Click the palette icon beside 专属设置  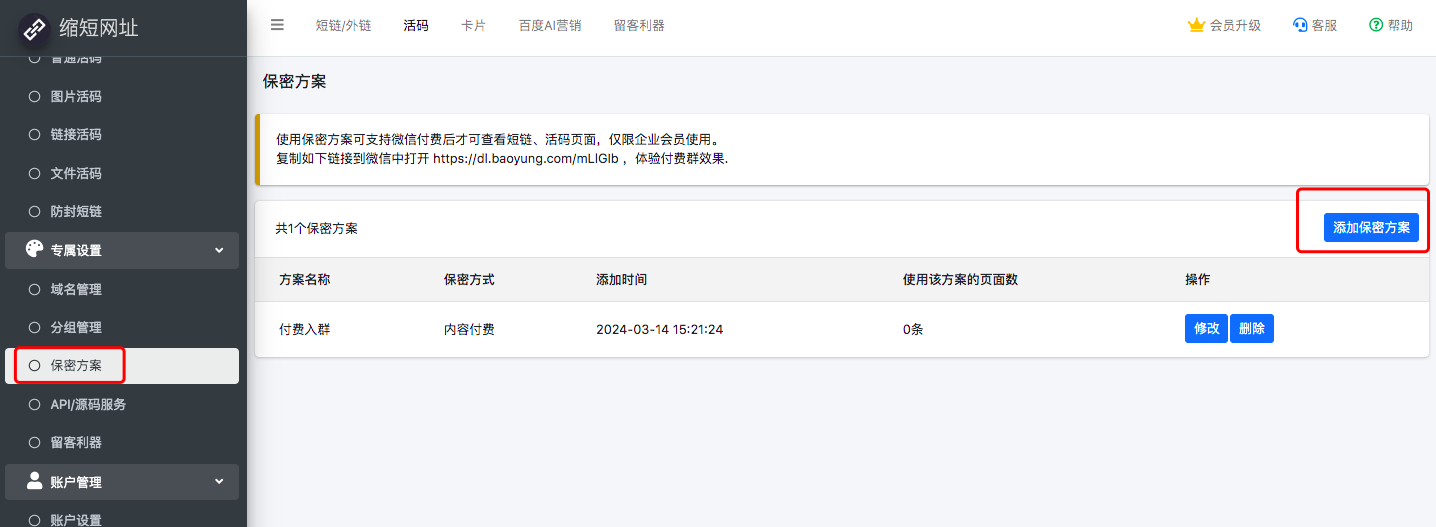pyautogui.click(x=34, y=250)
